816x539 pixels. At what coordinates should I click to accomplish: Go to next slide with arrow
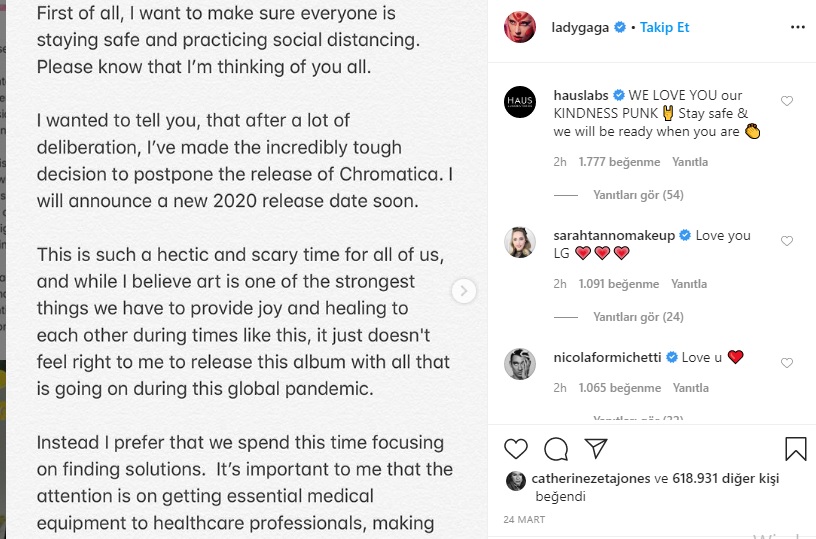[463, 290]
